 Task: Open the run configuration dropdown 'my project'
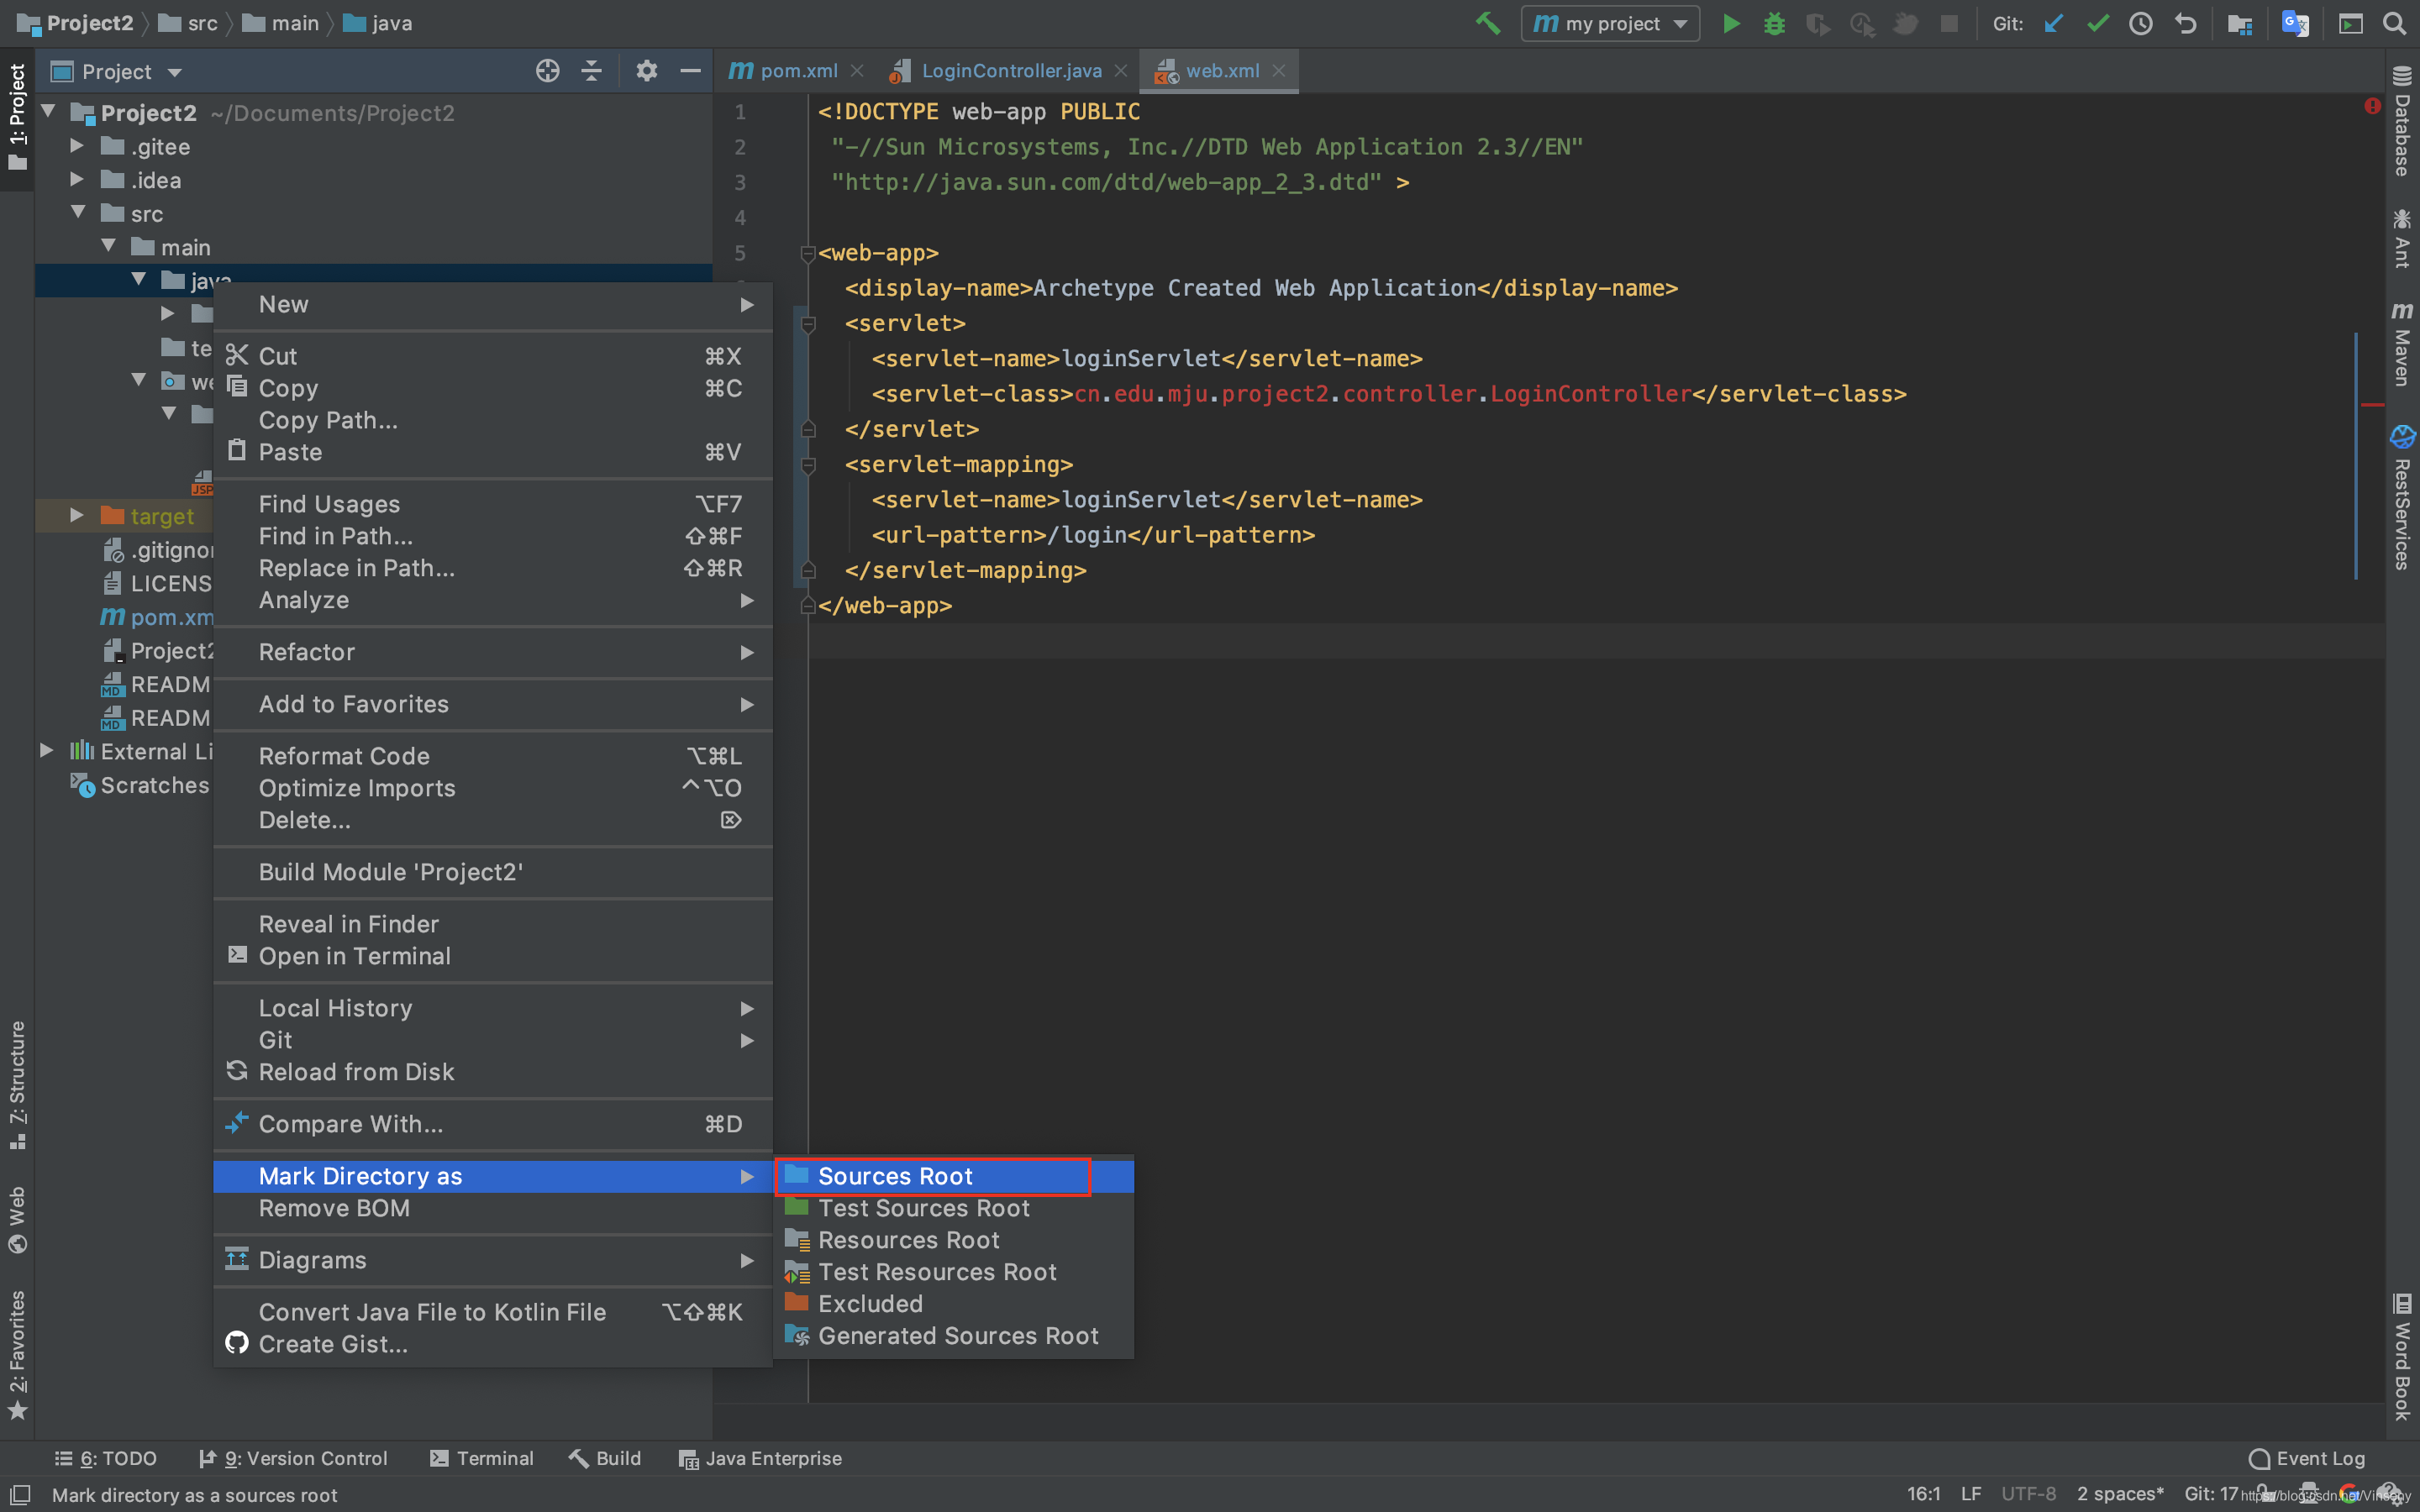(x=1610, y=23)
